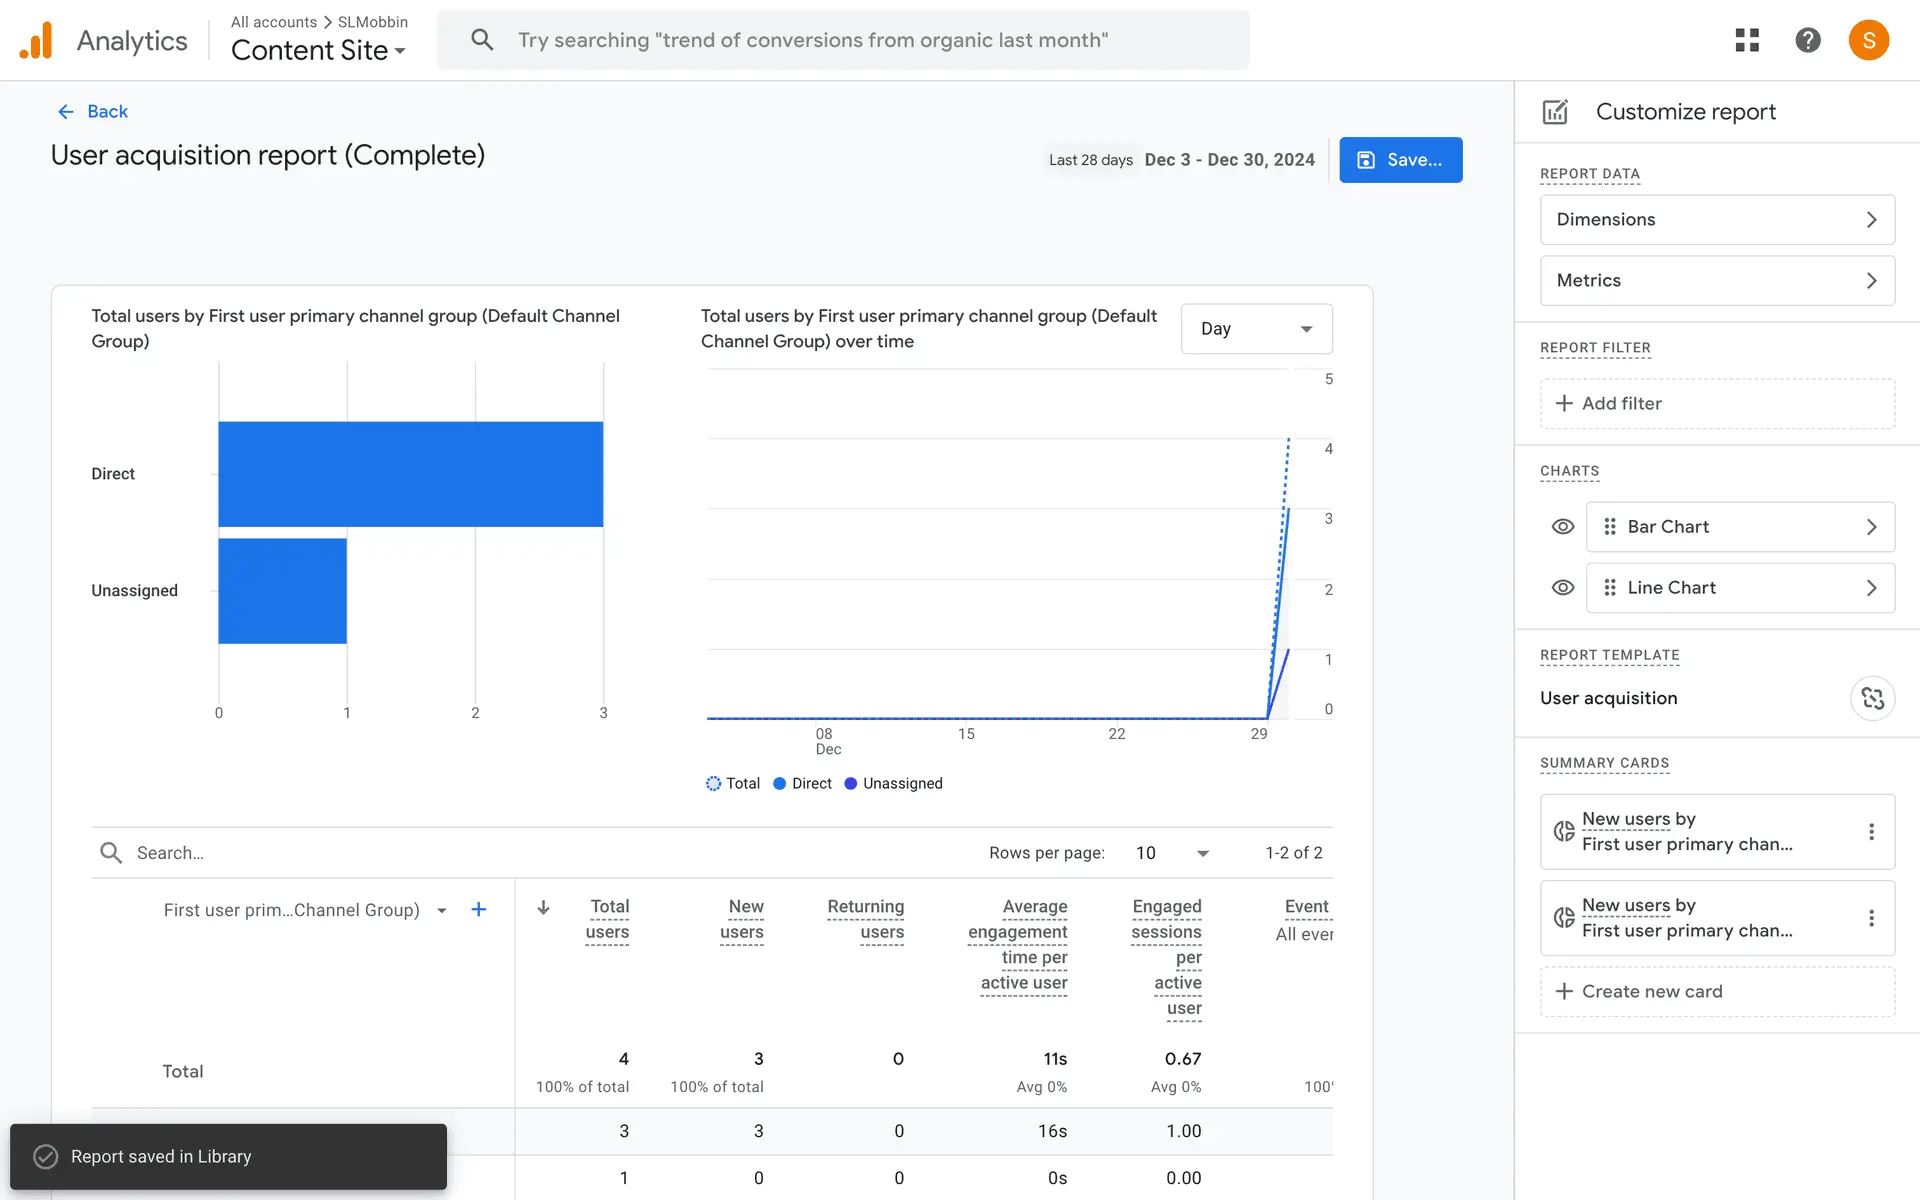Open more options for first summary card
The width and height of the screenshot is (1920, 1200).
tap(1871, 831)
